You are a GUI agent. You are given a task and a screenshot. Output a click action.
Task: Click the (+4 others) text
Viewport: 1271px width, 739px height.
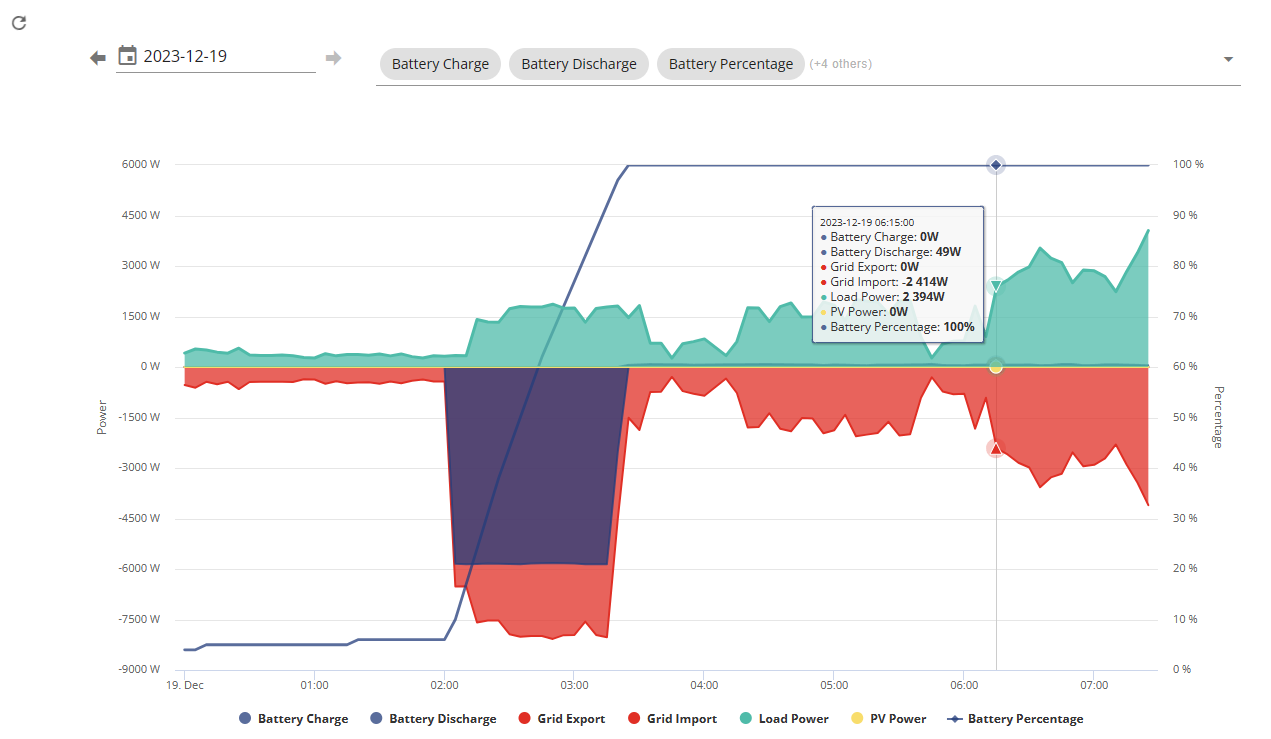(x=840, y=64)
